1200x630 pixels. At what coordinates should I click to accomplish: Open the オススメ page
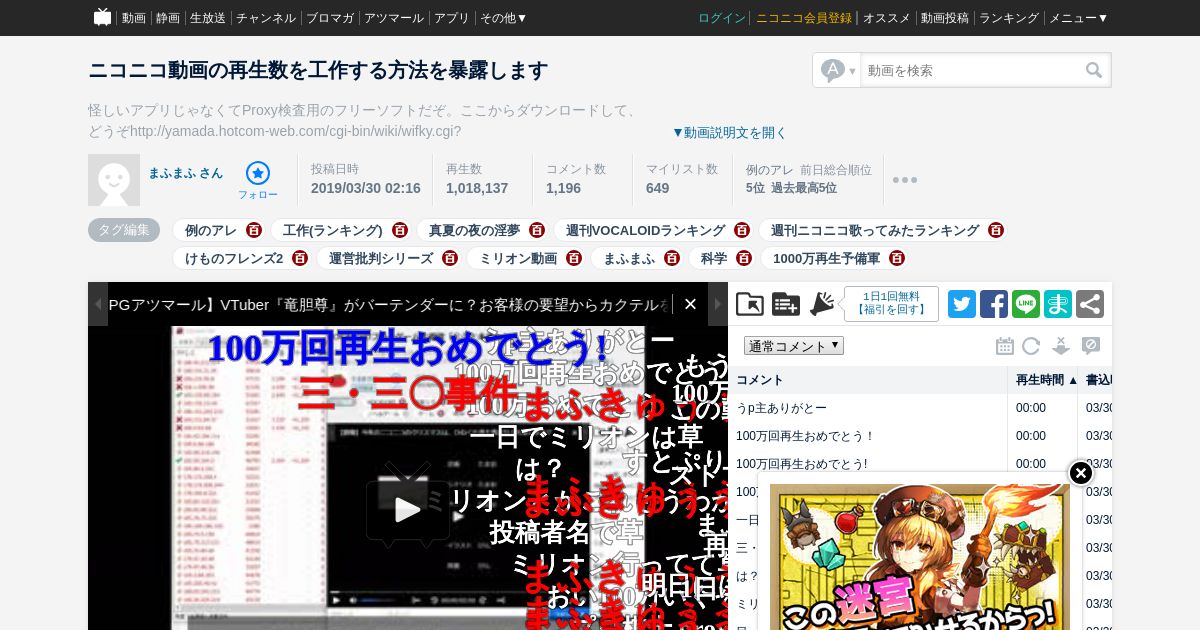(887, 18)
